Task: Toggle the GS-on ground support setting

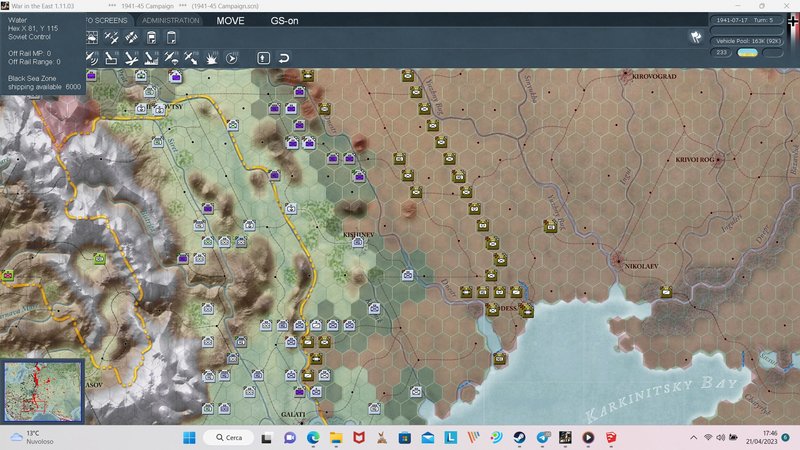Action: point(284,21)
